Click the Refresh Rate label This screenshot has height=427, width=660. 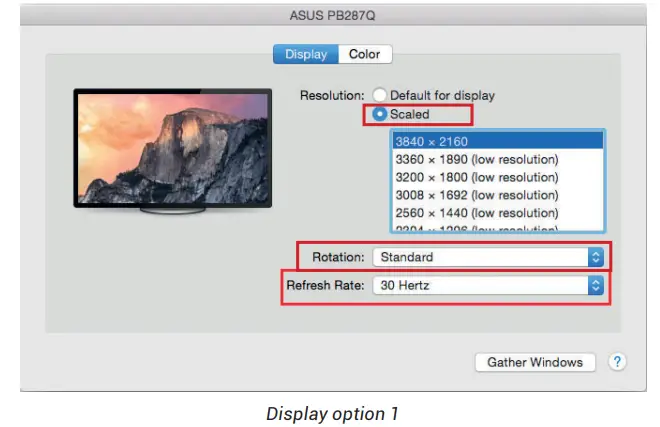click(x=325, y=286)
